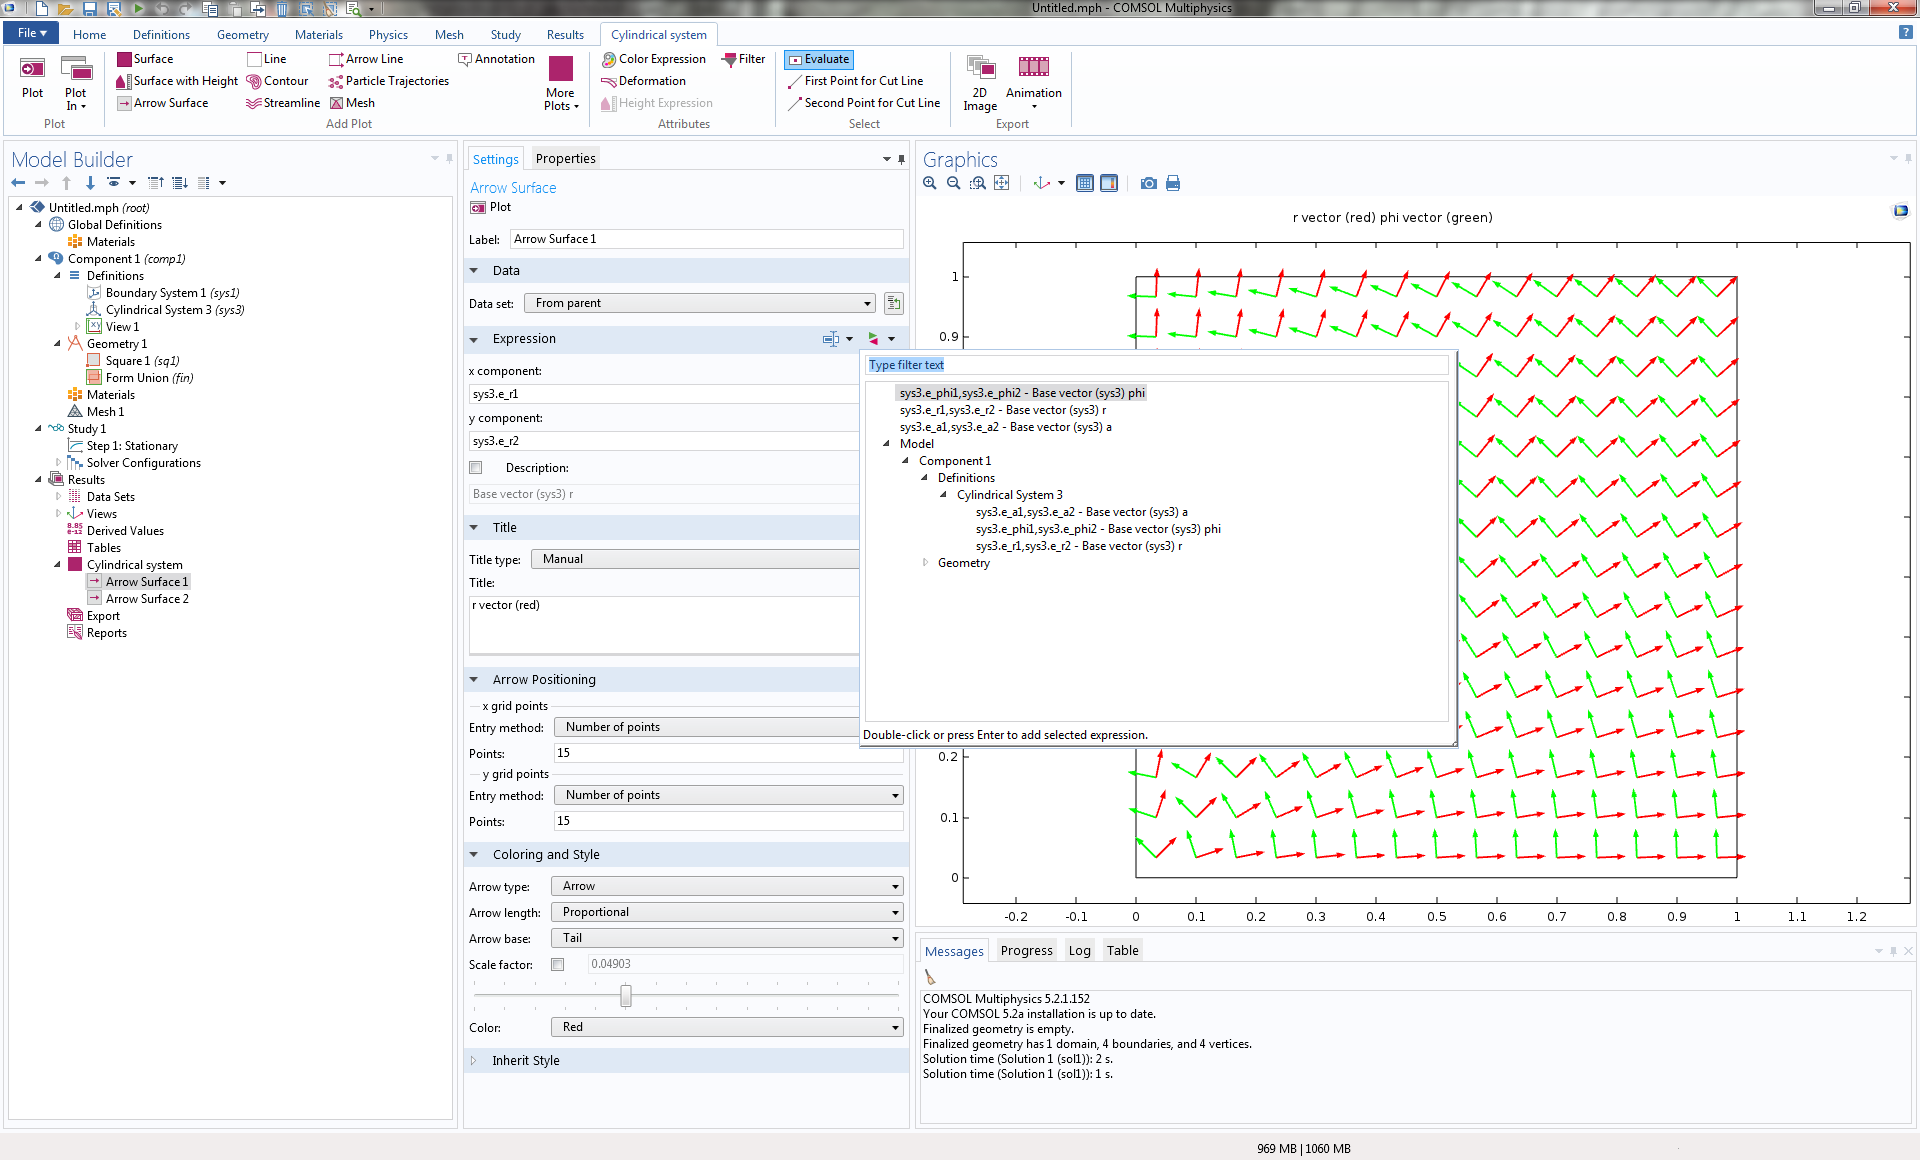1928x1168 pixels.
Task: Click the print icon in Graphics toolbar
Action: tap(1173, 183)
